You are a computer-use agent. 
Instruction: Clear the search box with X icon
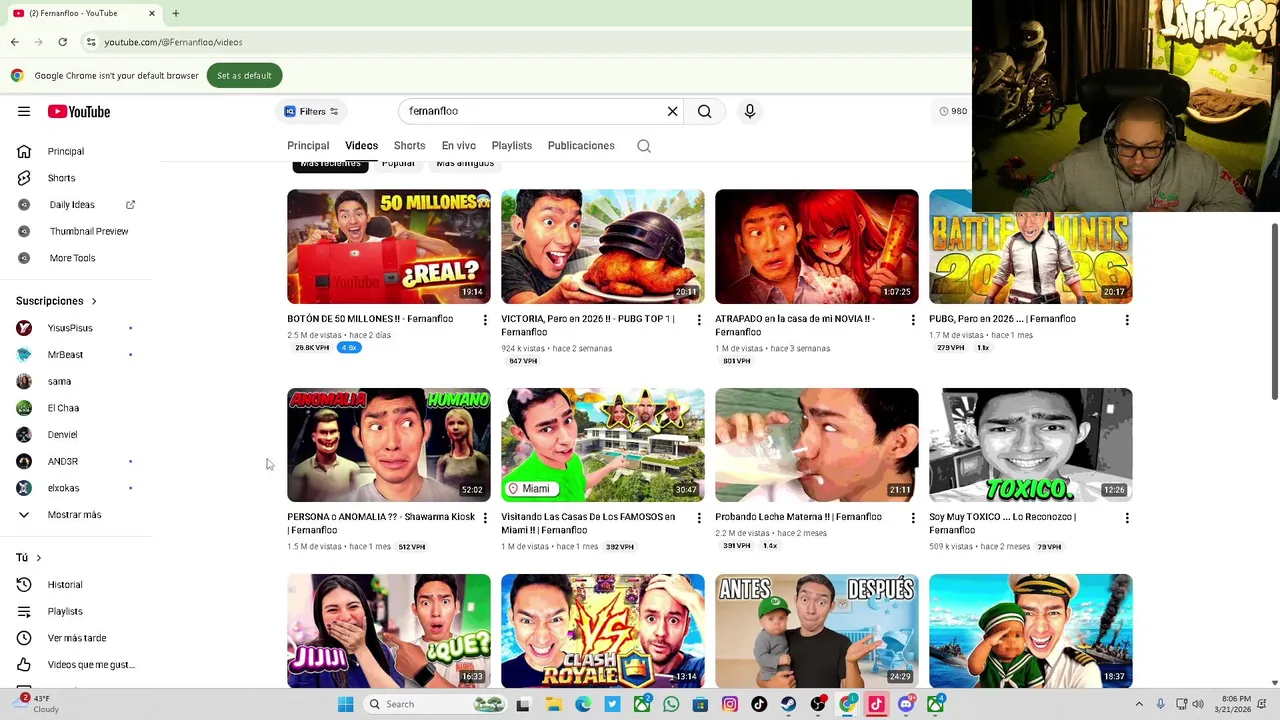[673, 111]
